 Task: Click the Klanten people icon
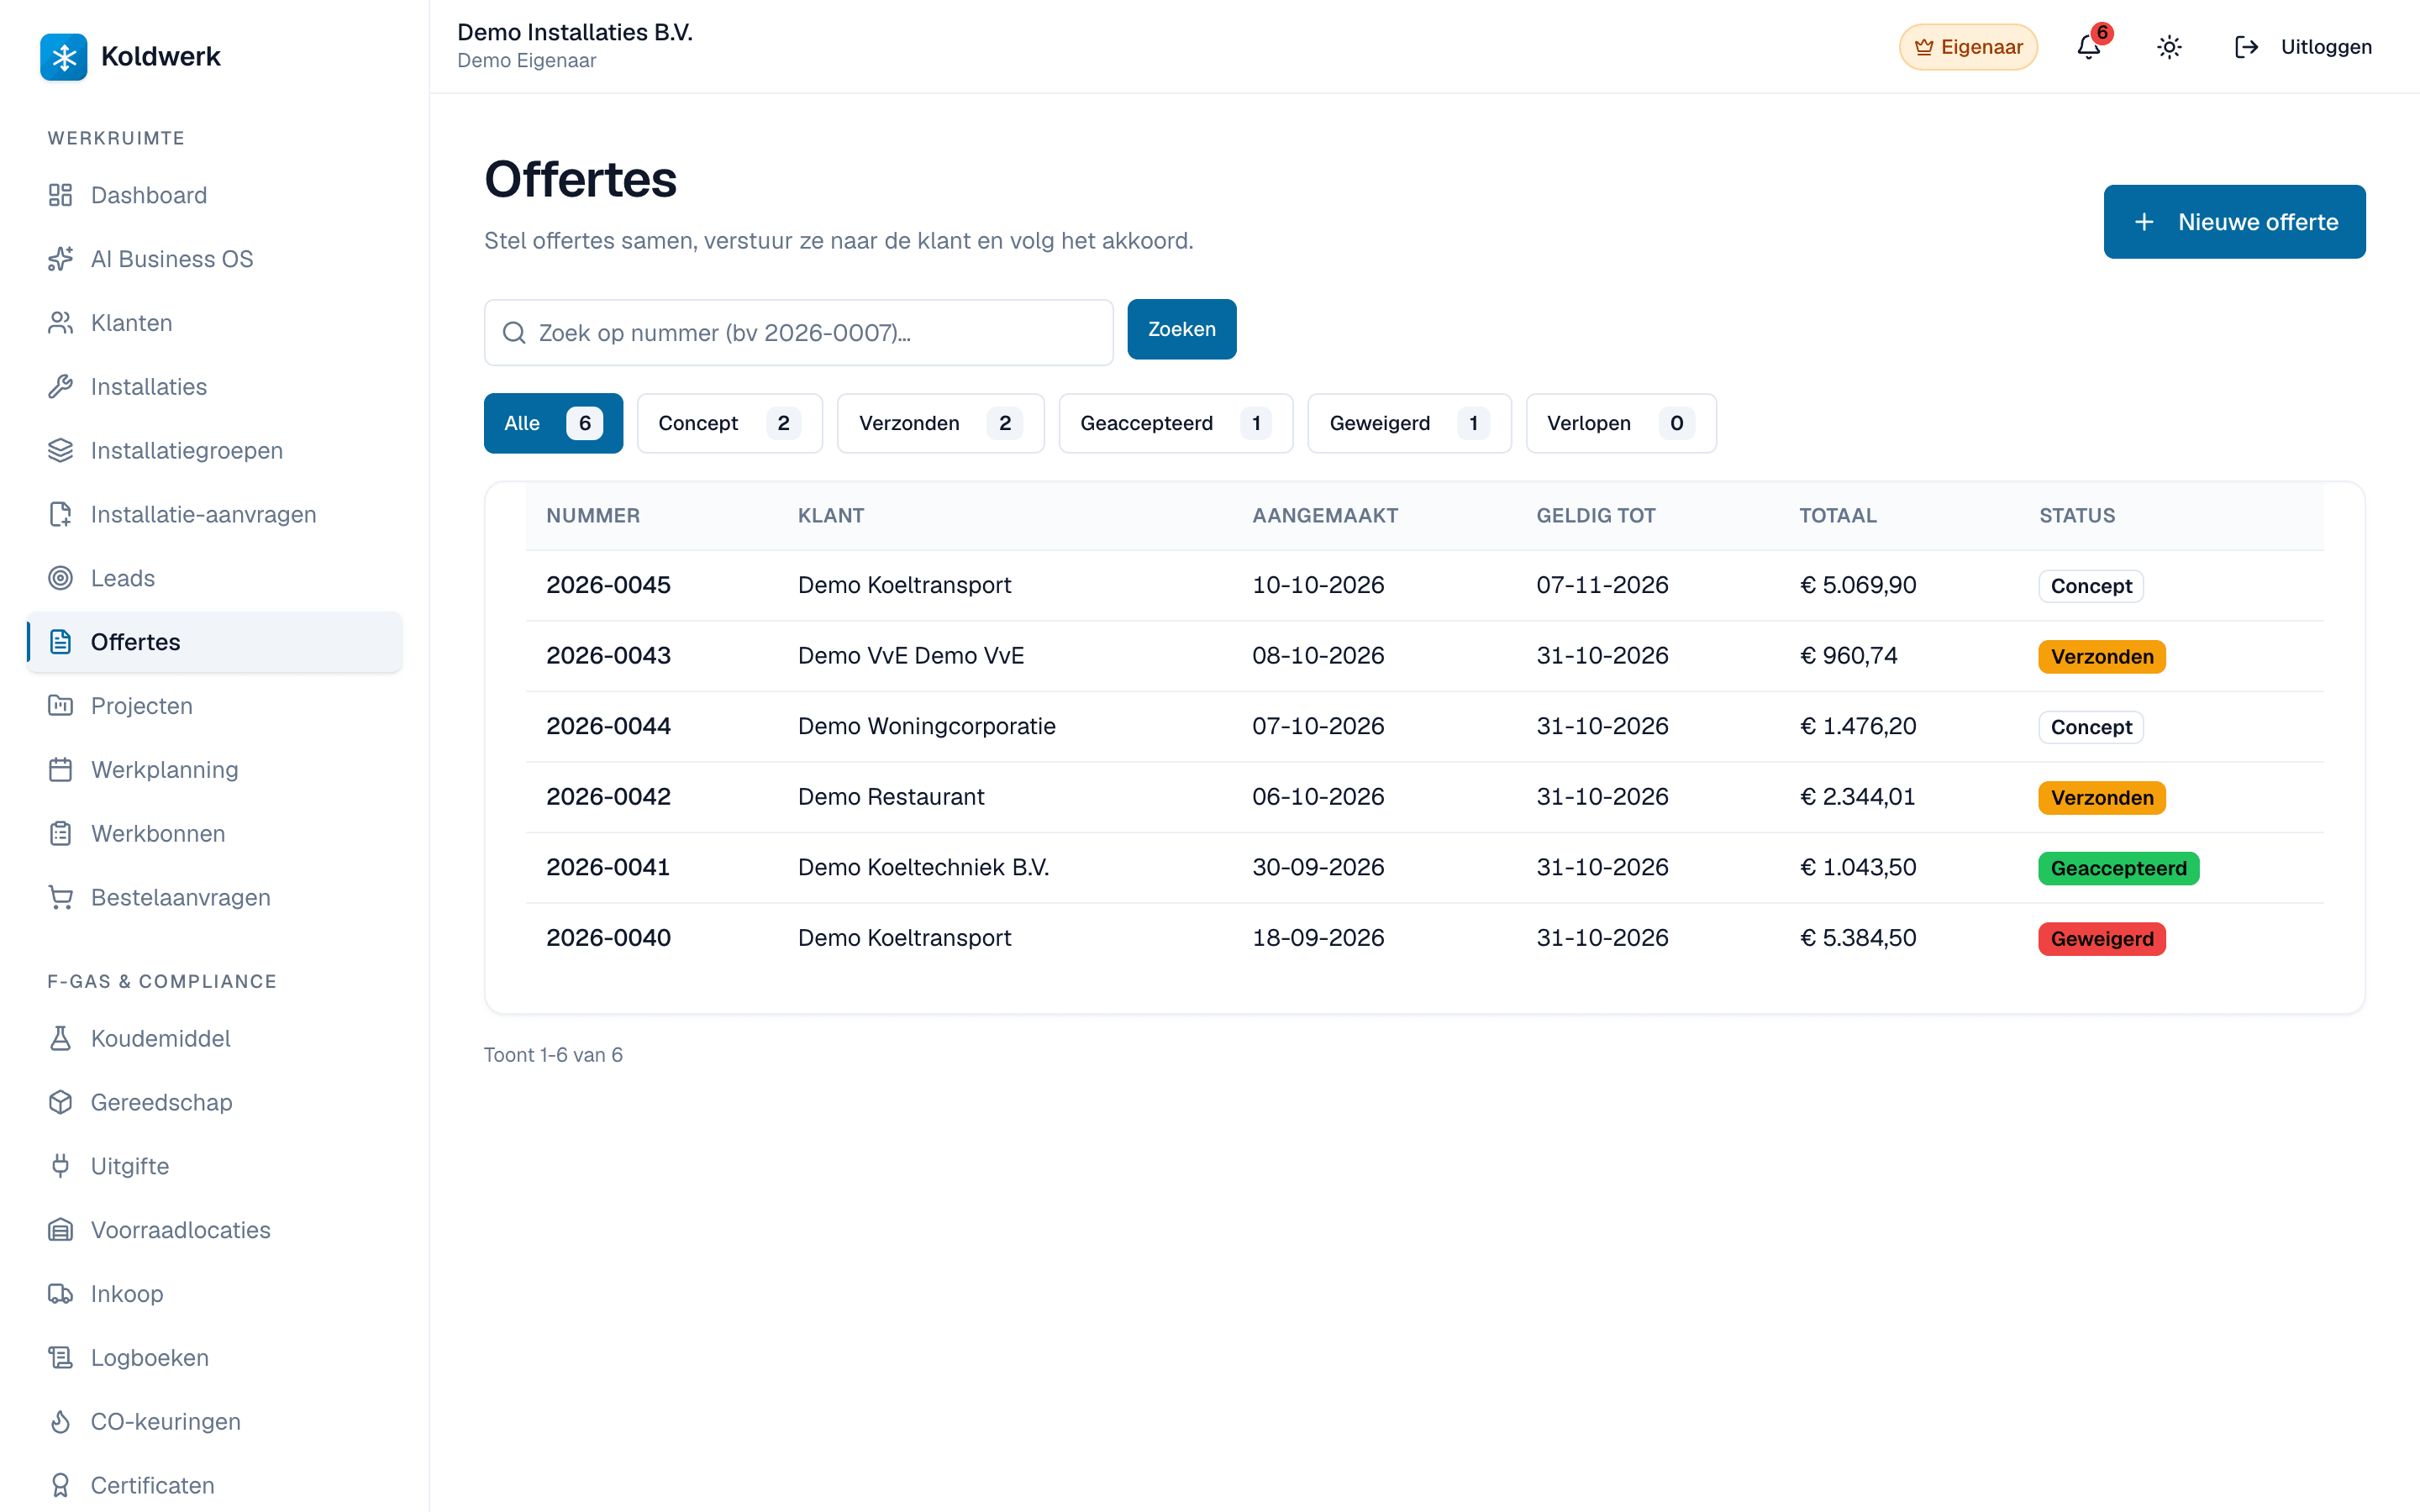tap(60, 323)
